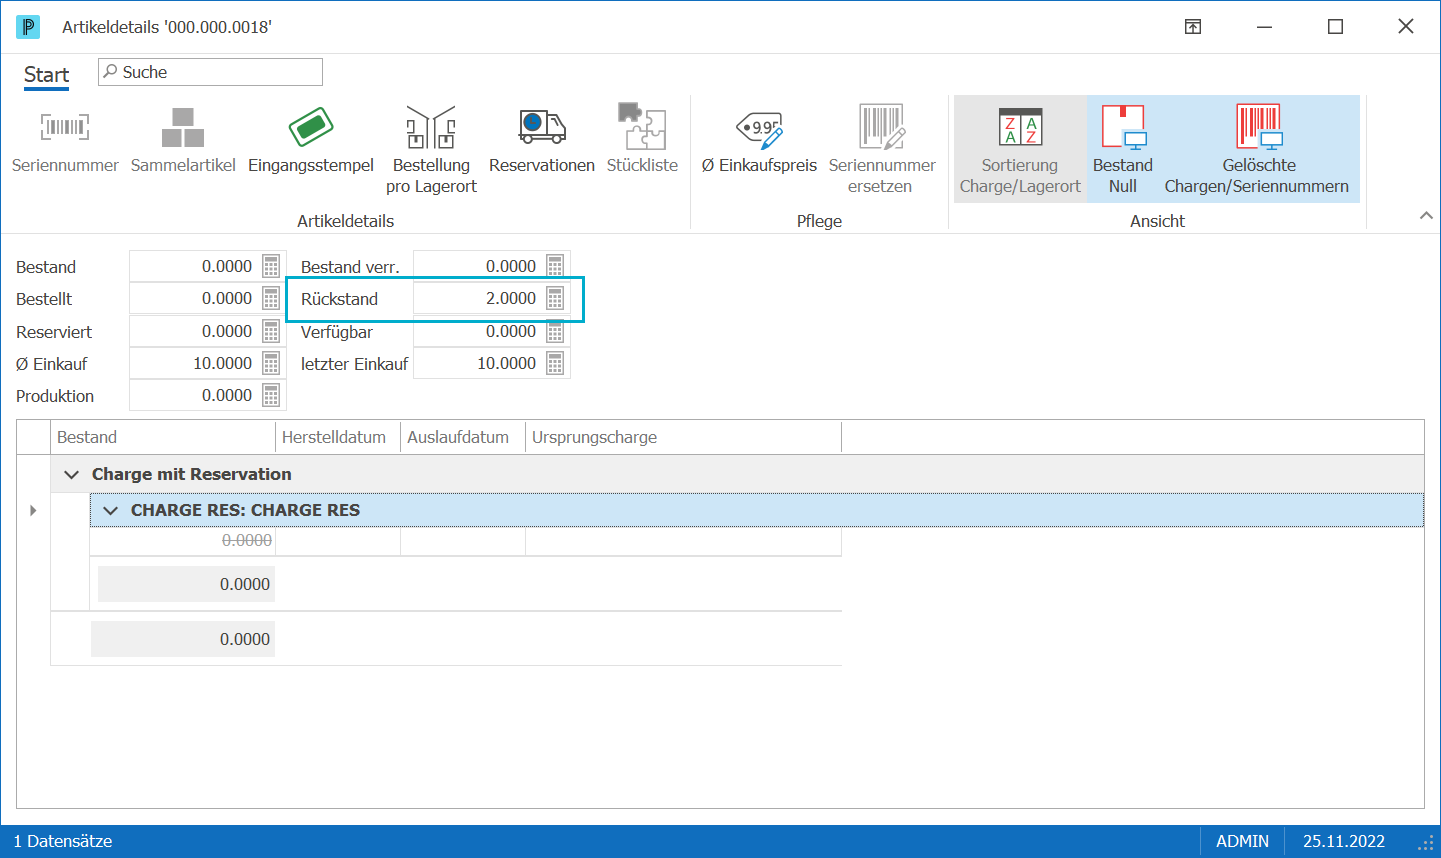Viewport: 1441px width, 858px height.
Task: Open Bestellung pro Lagerort
Action: point(431,150)
